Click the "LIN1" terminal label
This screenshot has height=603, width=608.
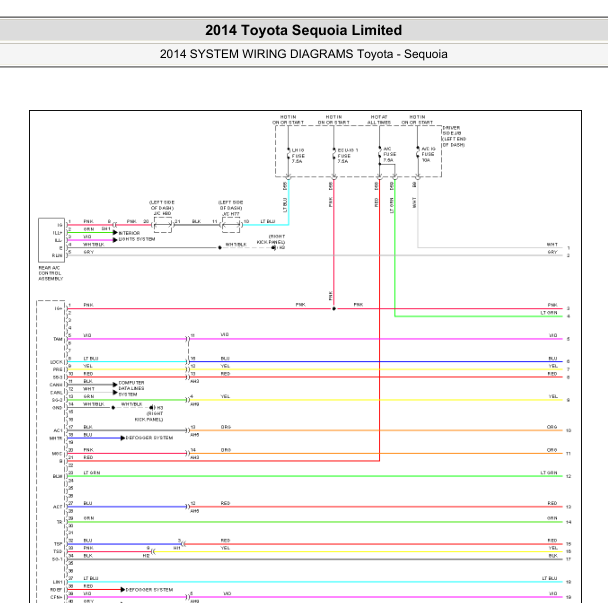(x=57, y=582)
